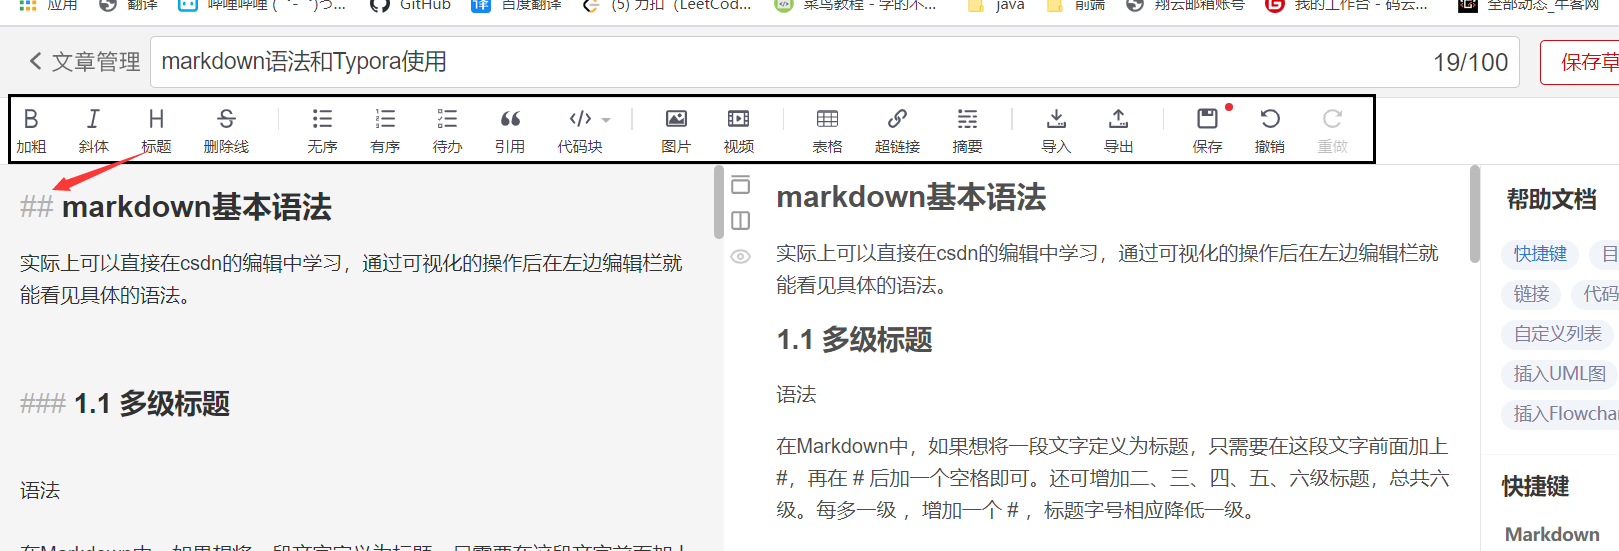Click the preview pane scrollbar

click(x=1474, y=214)
